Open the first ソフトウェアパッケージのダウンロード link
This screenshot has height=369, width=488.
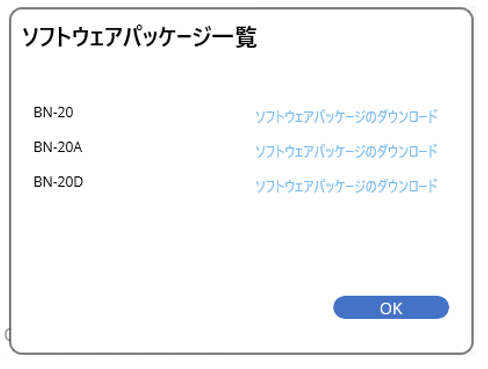click(x=346, y=117)
